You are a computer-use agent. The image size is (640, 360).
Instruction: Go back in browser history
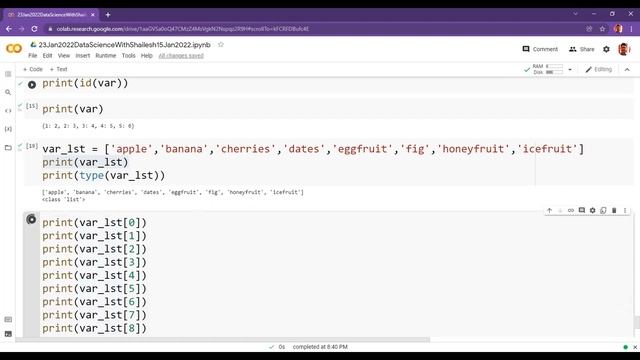click(9, 29)
